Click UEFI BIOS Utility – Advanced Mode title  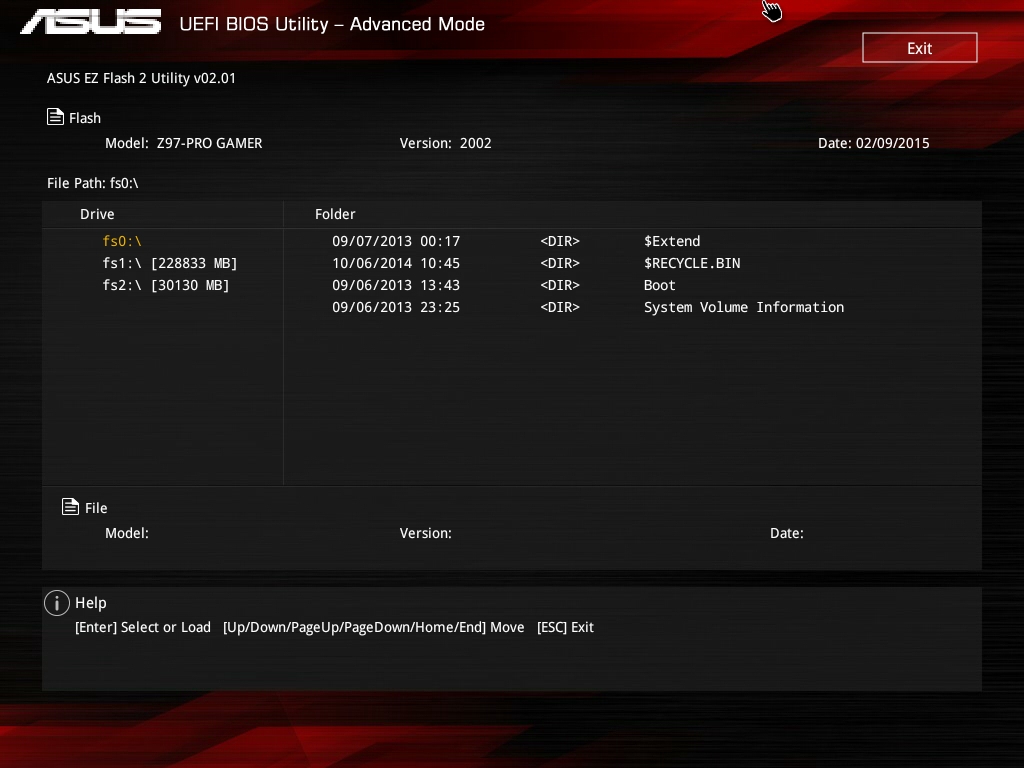(332, 24)
